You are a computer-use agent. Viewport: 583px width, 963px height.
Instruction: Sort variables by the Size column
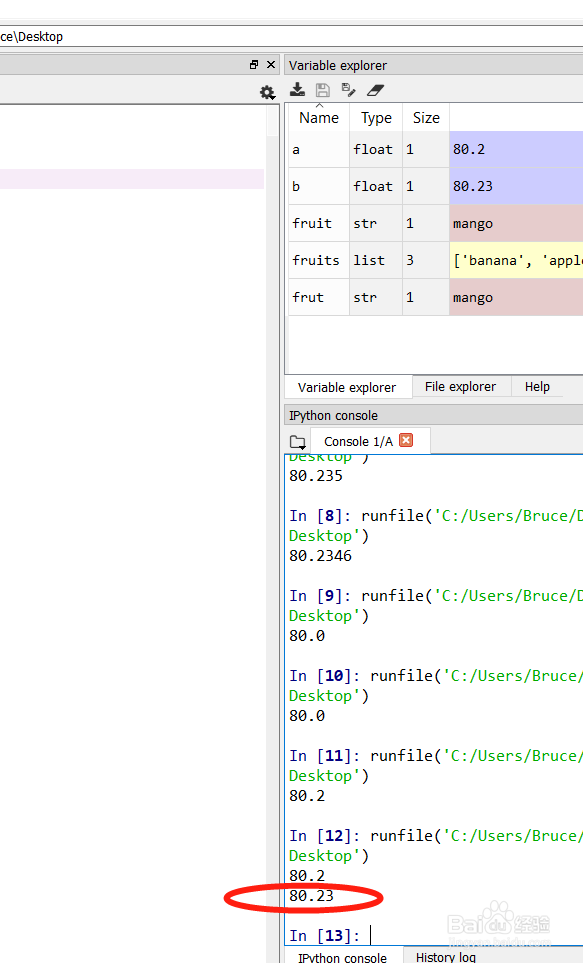426,117
